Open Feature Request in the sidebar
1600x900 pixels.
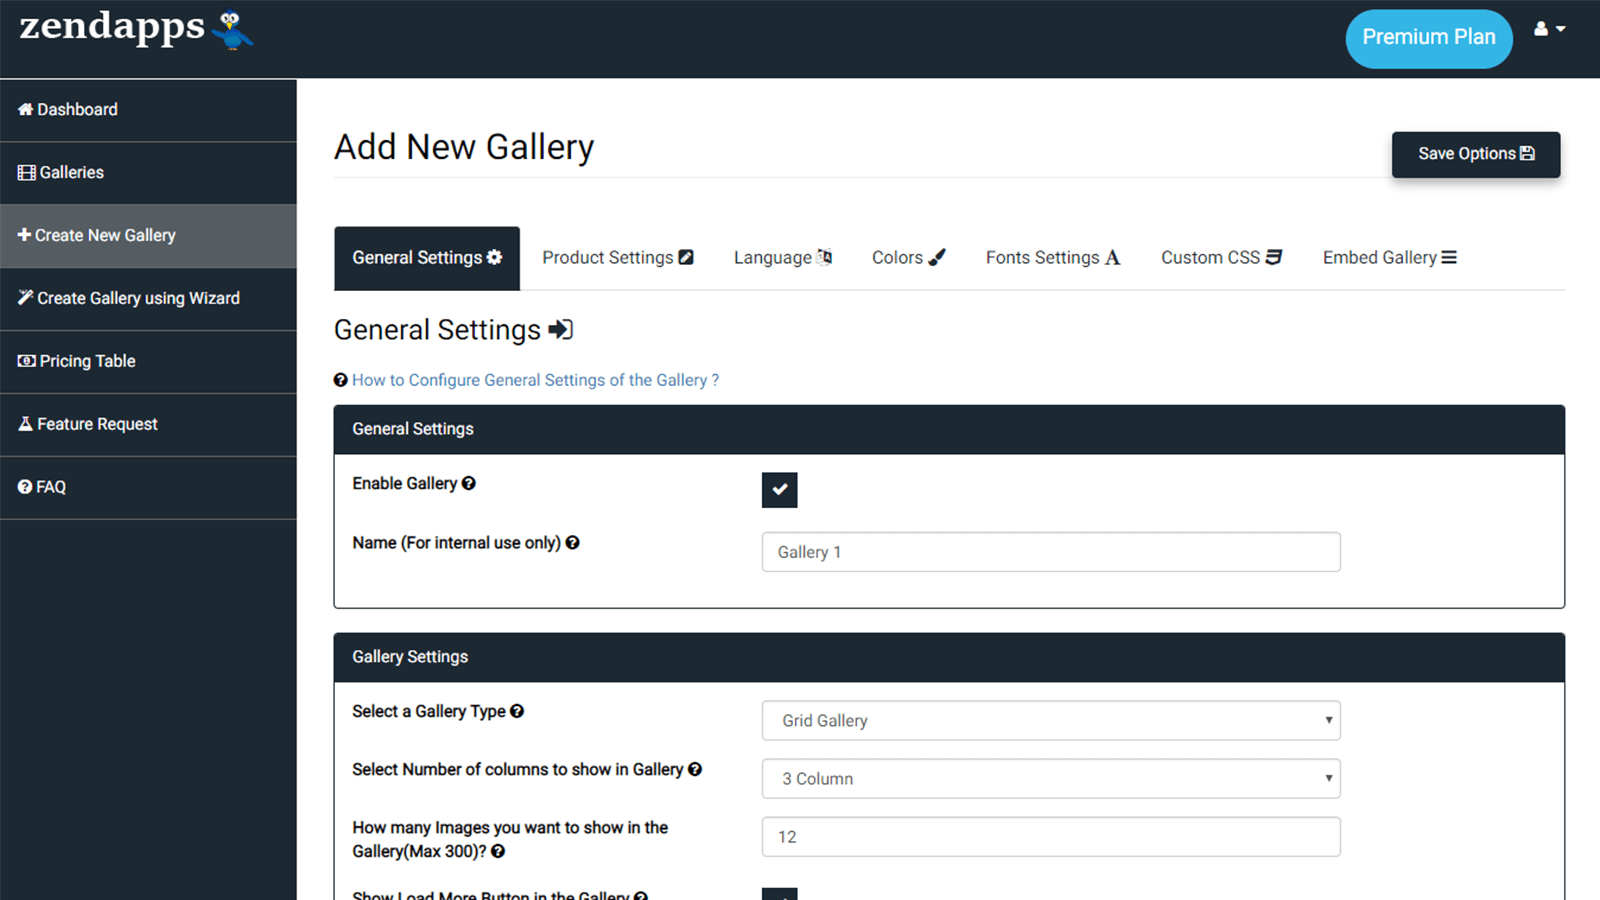pyautogui.click(x=148, y=425)
